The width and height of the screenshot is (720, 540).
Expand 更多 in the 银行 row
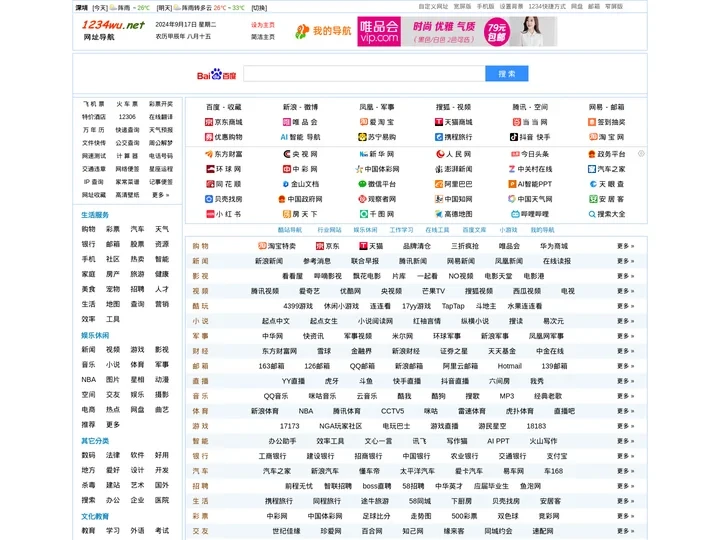point(625,456)
